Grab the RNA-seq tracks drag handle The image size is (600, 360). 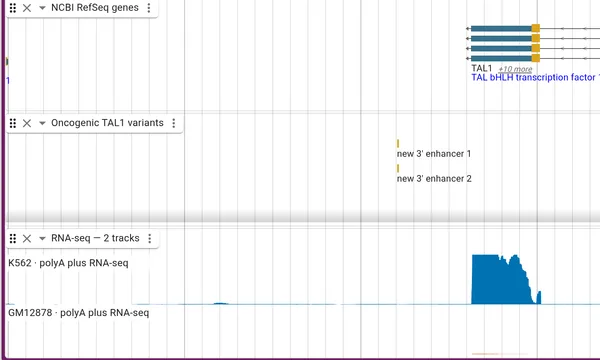13,238
